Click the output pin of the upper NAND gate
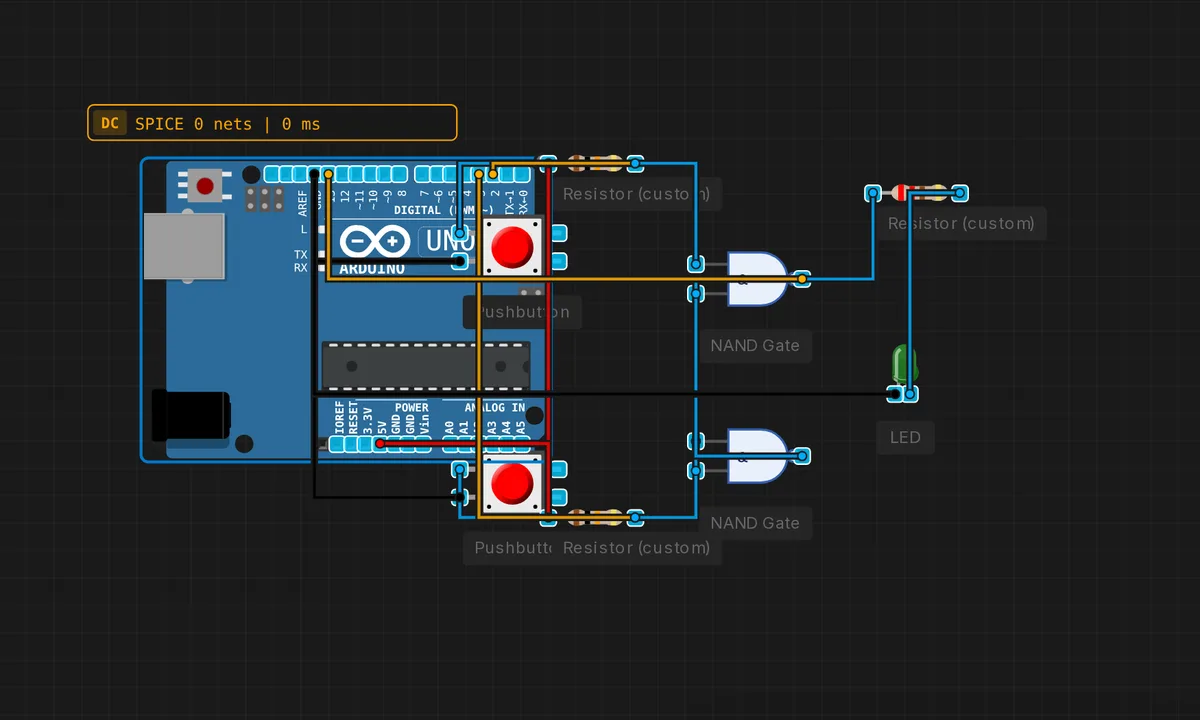 tap(802, 279)
